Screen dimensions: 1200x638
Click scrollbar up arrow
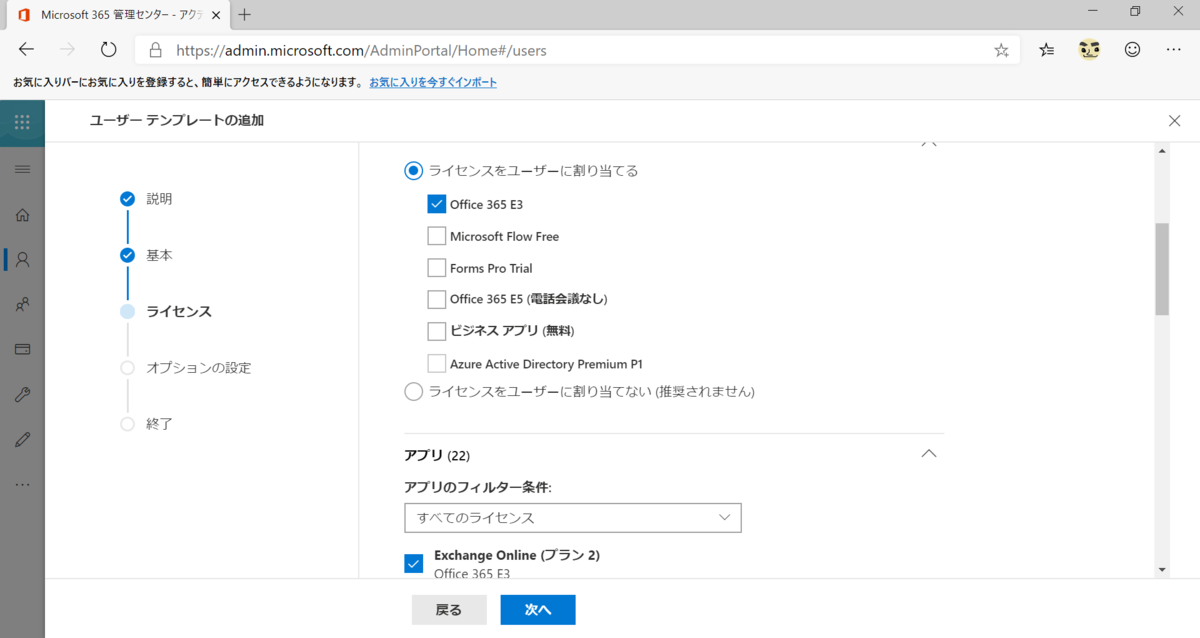tap(1162, 151)
